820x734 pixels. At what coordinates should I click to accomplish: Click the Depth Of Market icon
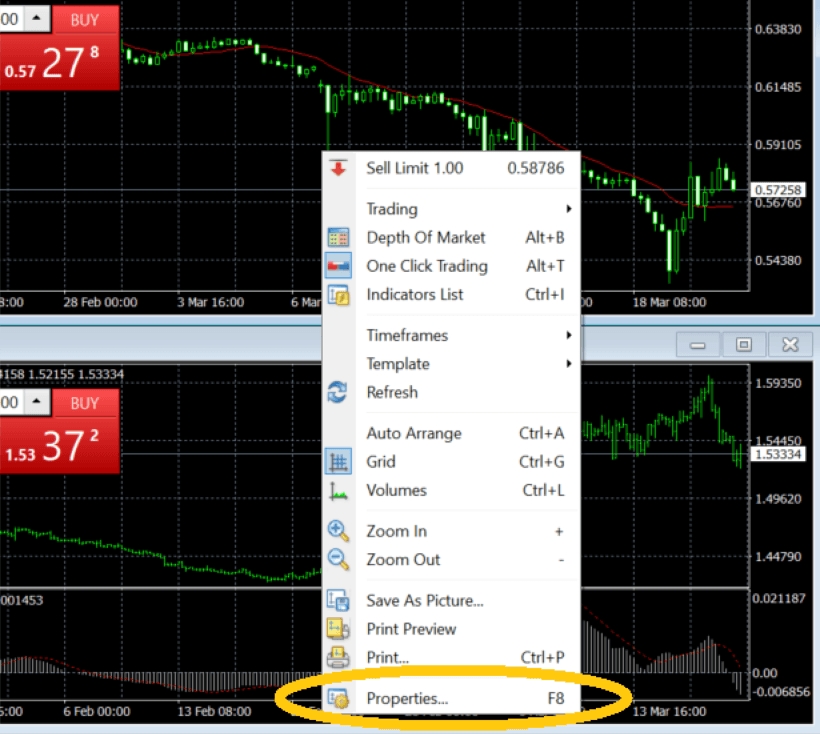(338, 237)
